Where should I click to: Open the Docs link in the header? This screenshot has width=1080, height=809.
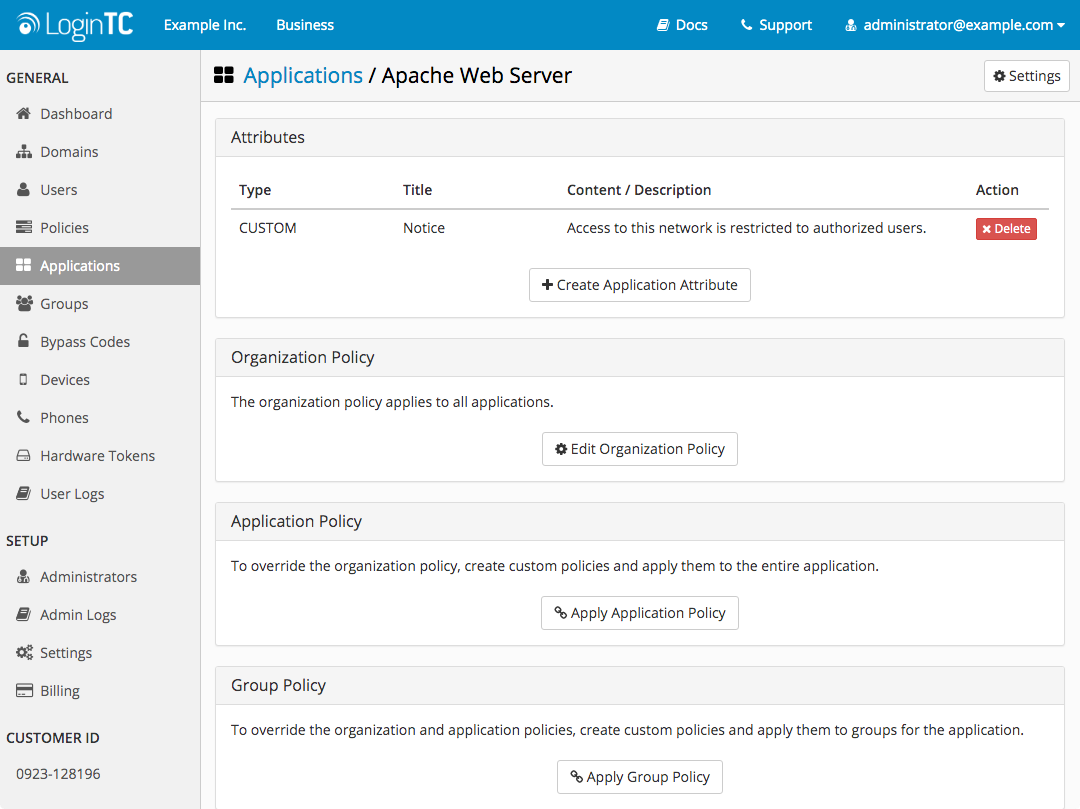pyautogui.click(x=682, y=25)
